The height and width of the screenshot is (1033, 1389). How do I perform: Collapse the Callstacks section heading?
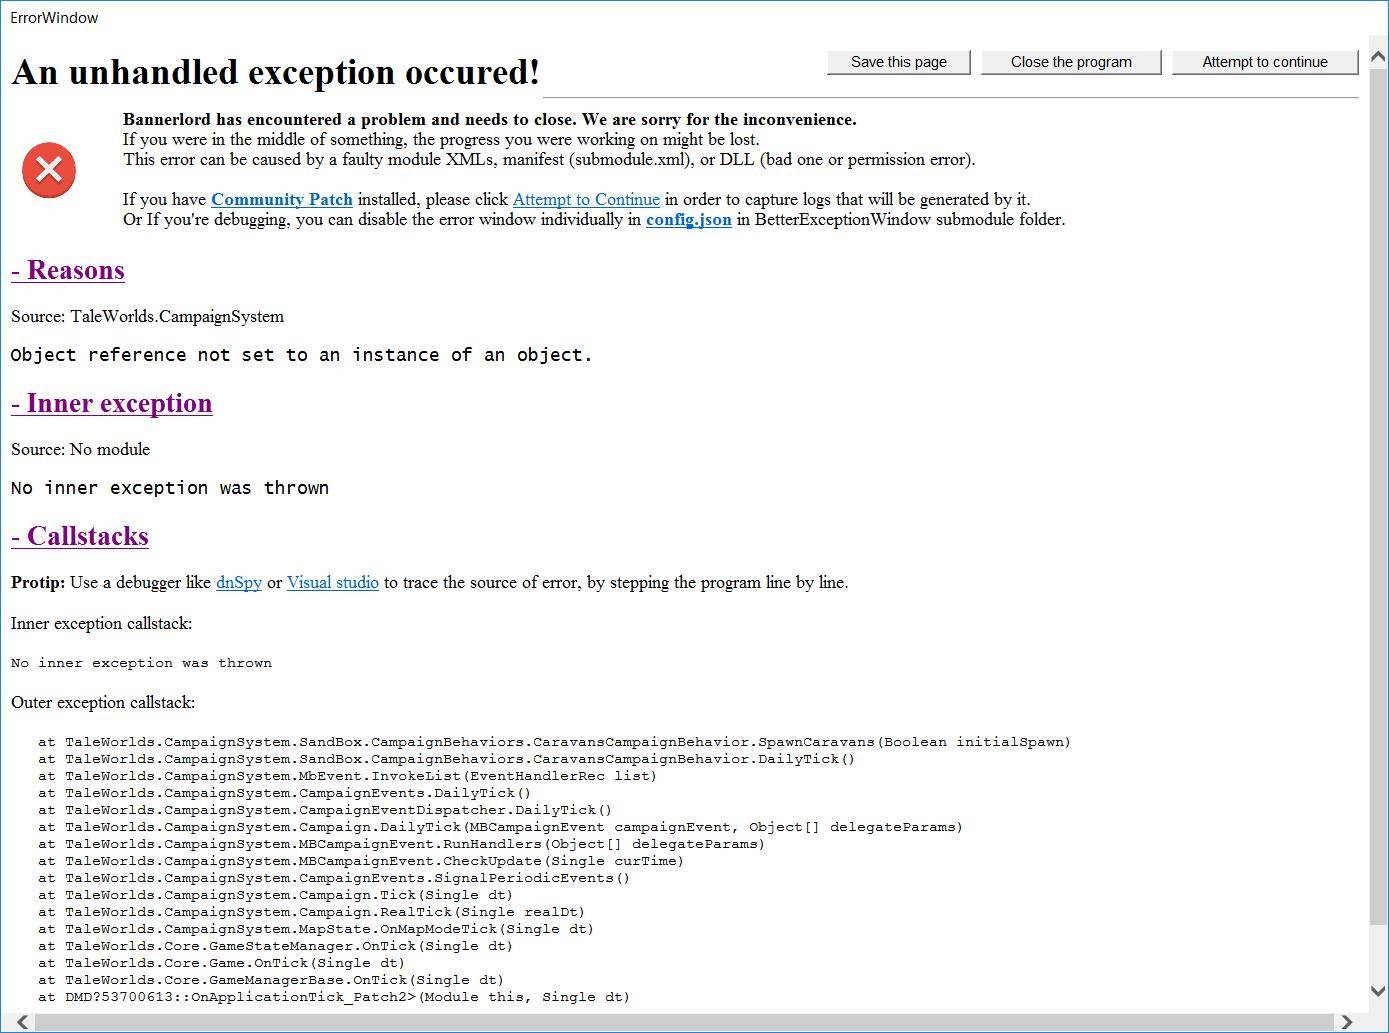80,536
